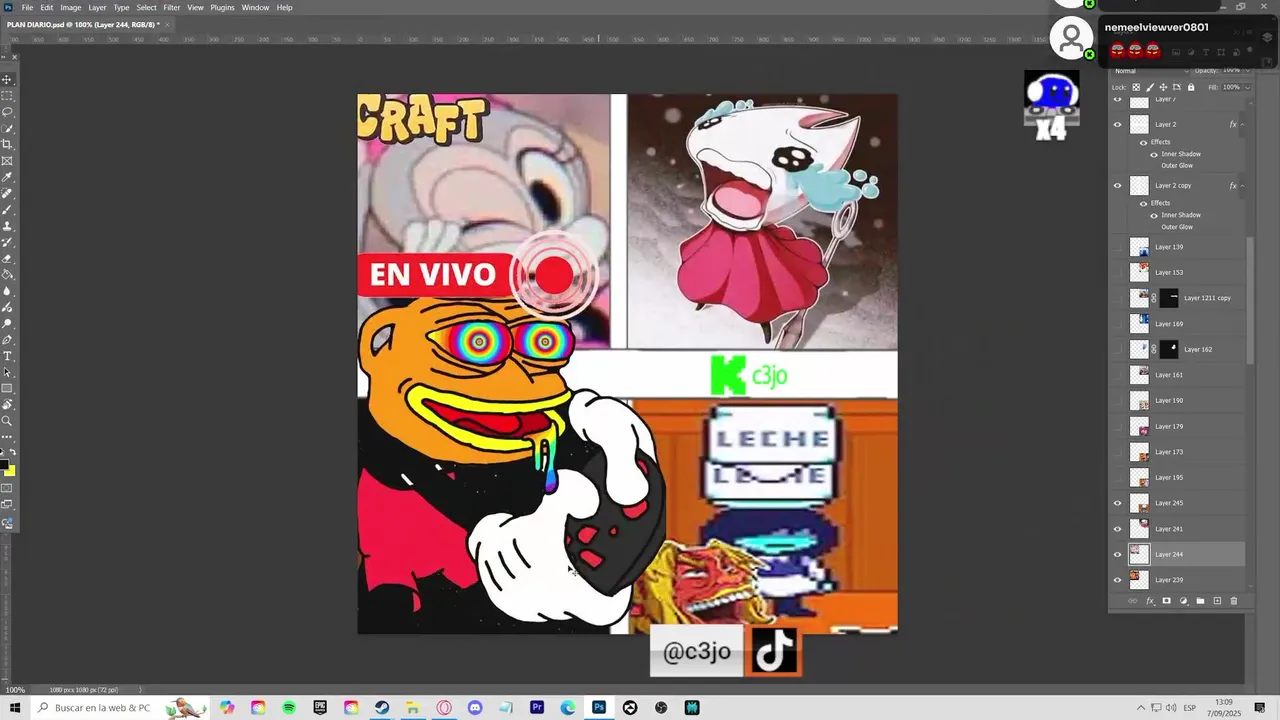Select the Pen tool

7,339
